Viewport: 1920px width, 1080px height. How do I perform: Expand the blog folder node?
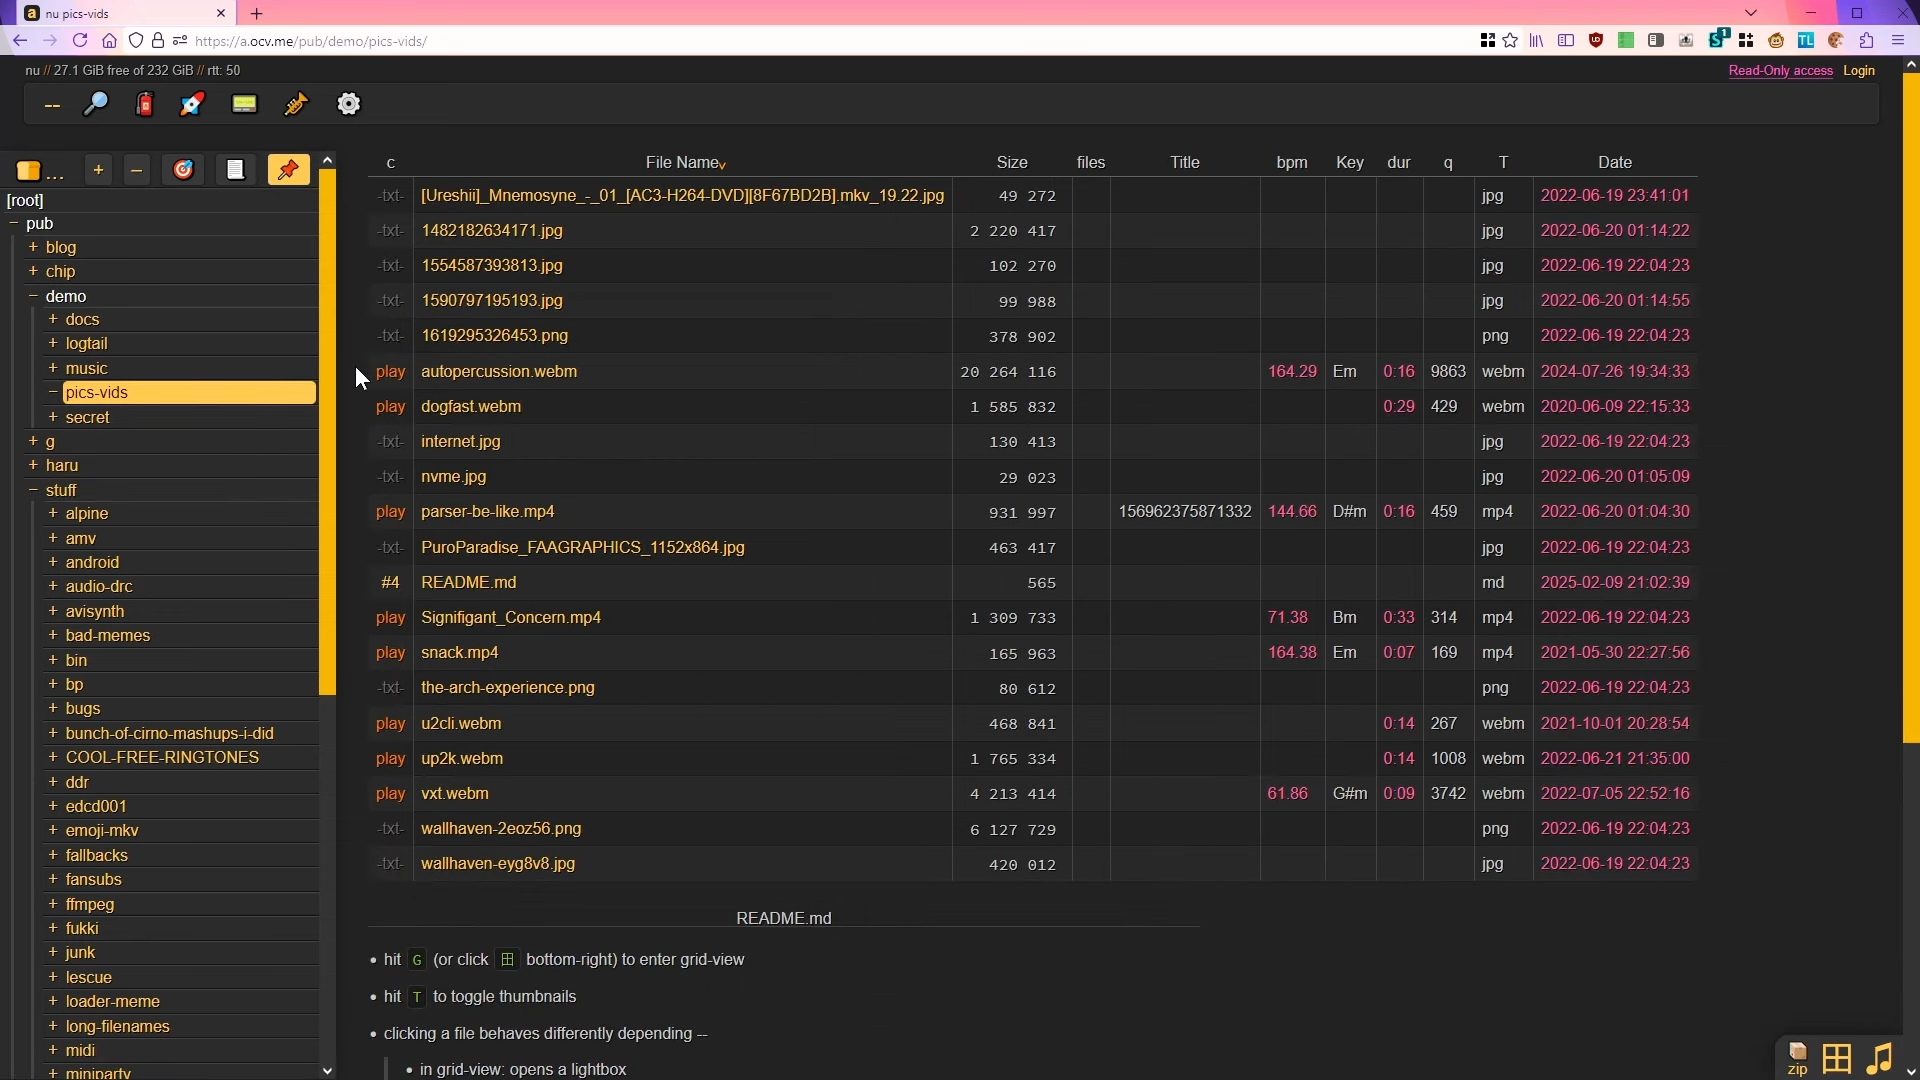click(33, 247)
